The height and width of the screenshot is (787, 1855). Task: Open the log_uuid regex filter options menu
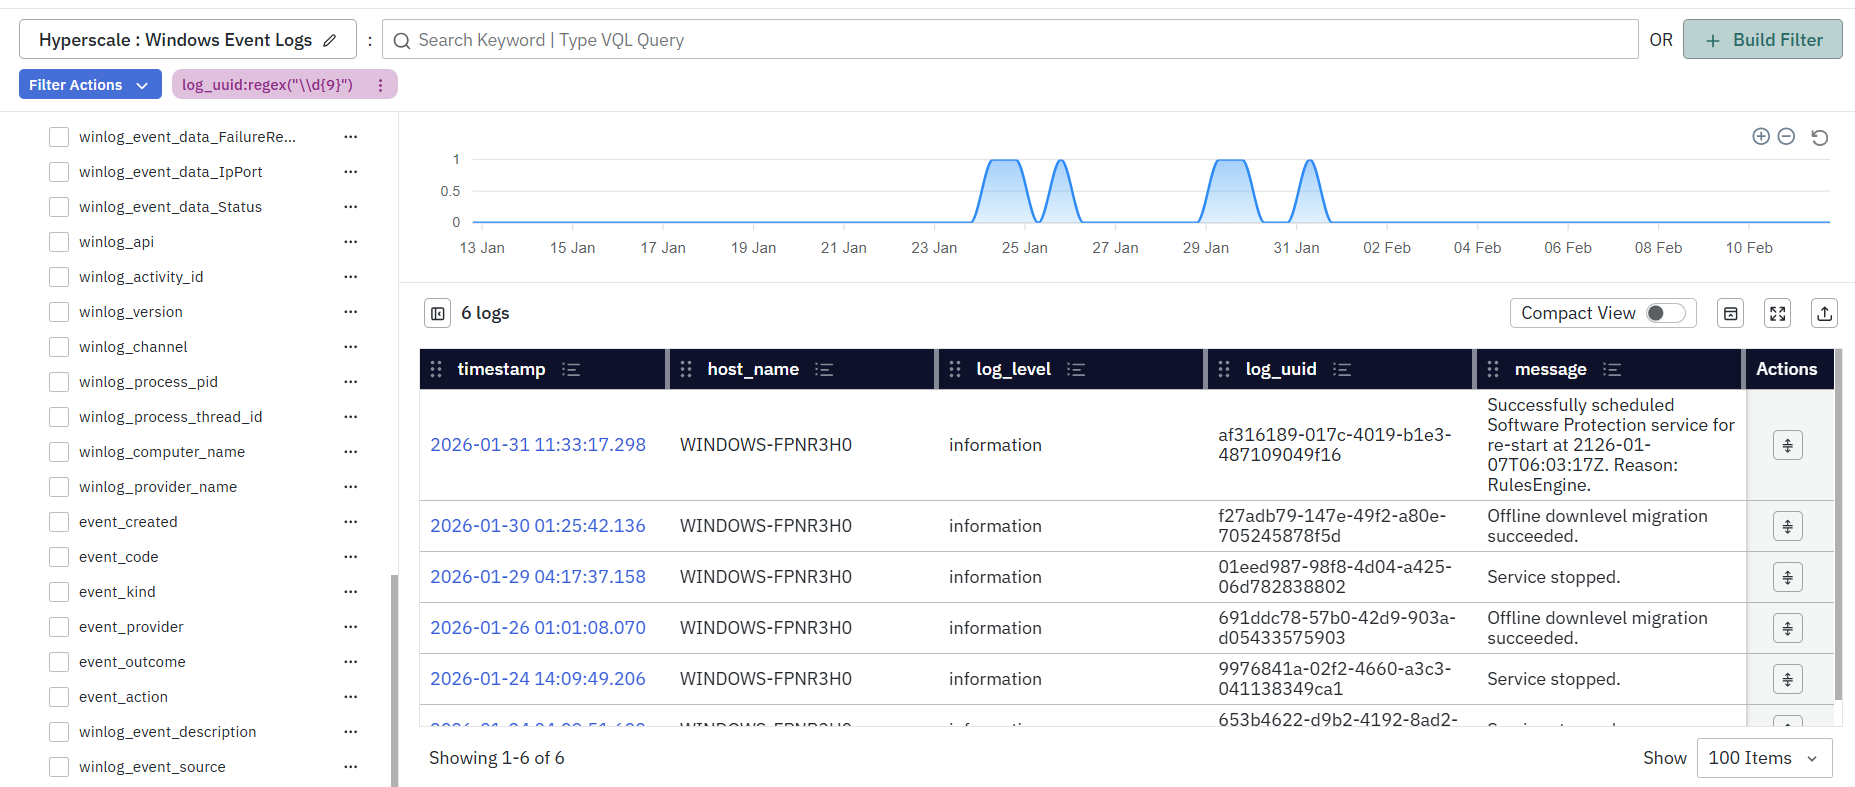click(380, 85)
